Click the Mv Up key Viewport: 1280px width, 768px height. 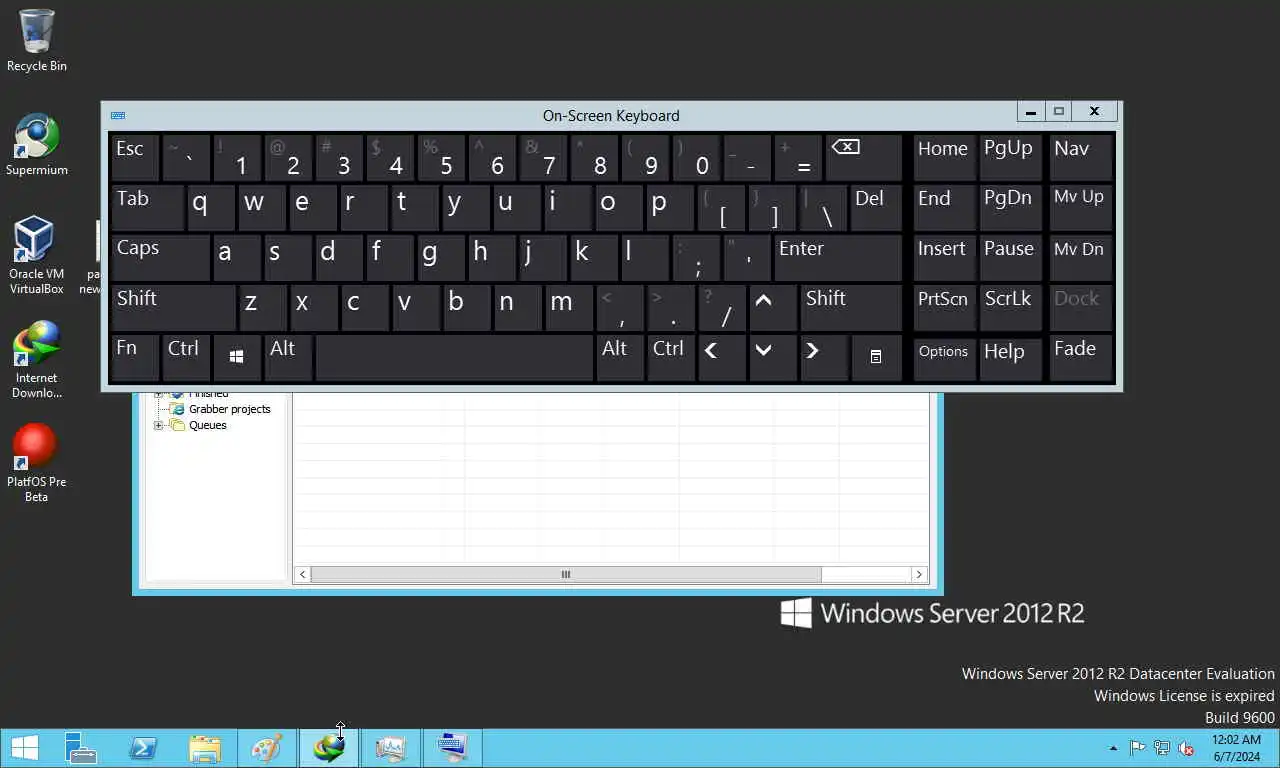tap(1081, 208)
